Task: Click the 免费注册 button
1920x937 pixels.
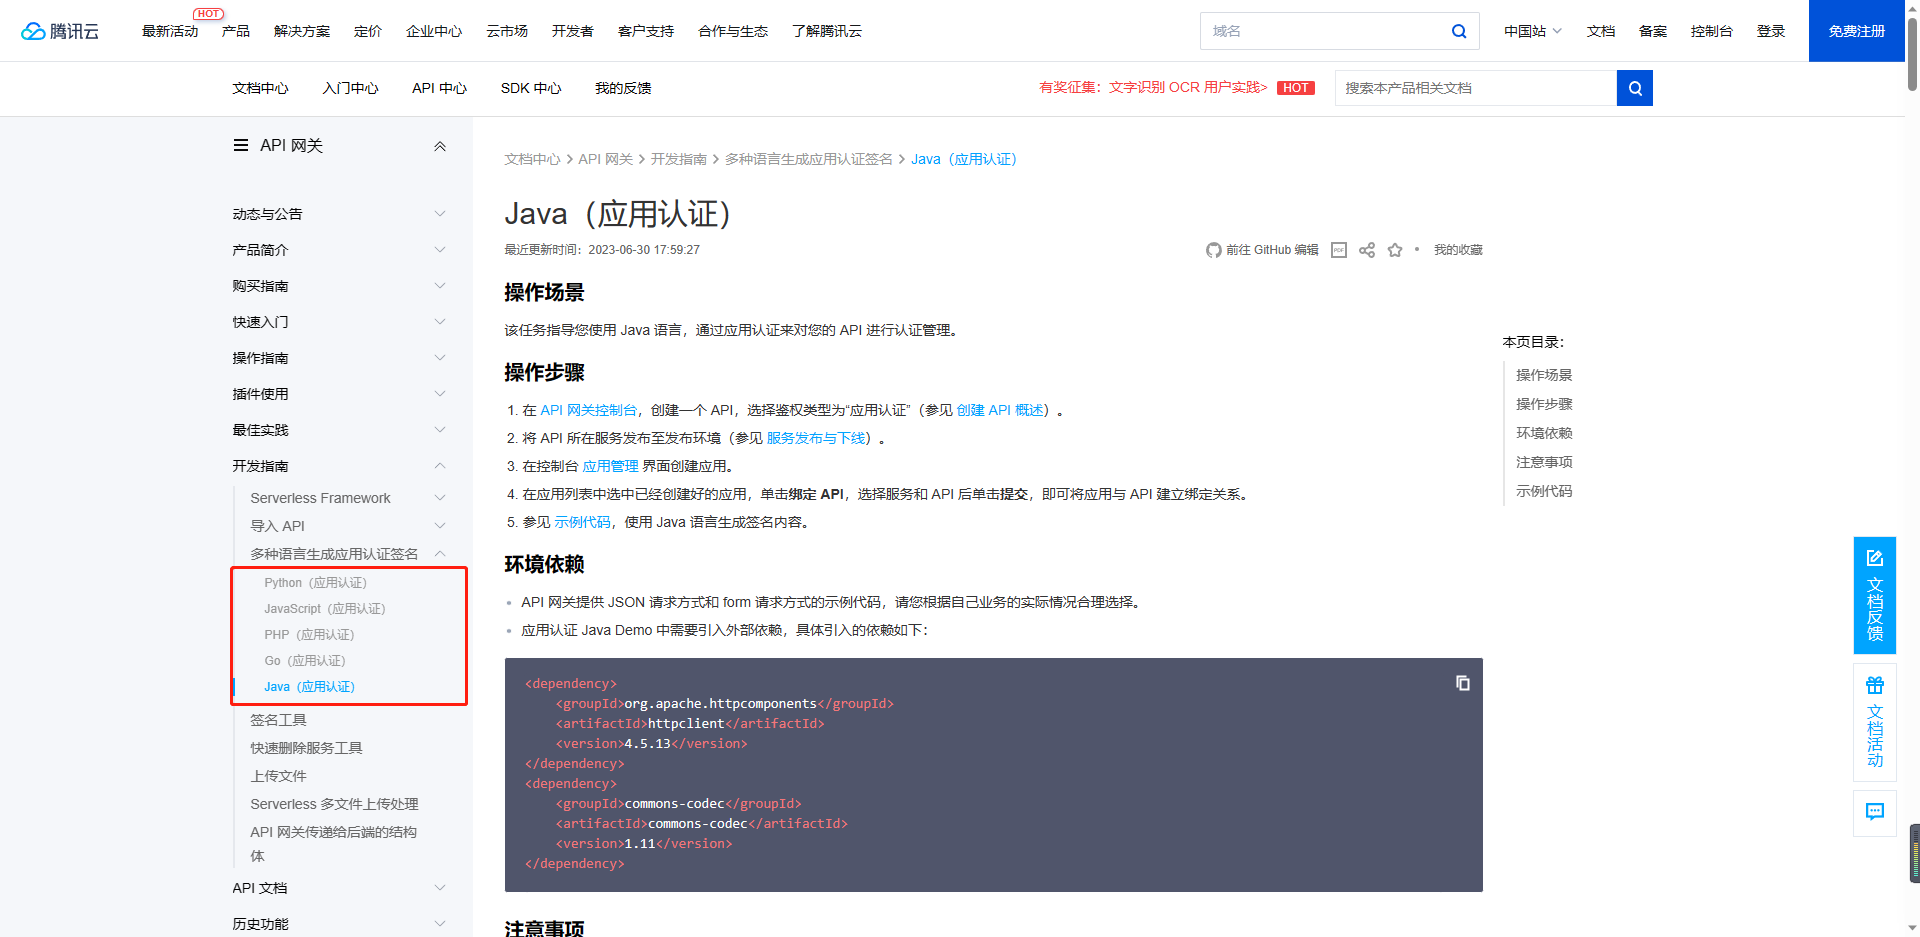Action: tap(1857, 31)
